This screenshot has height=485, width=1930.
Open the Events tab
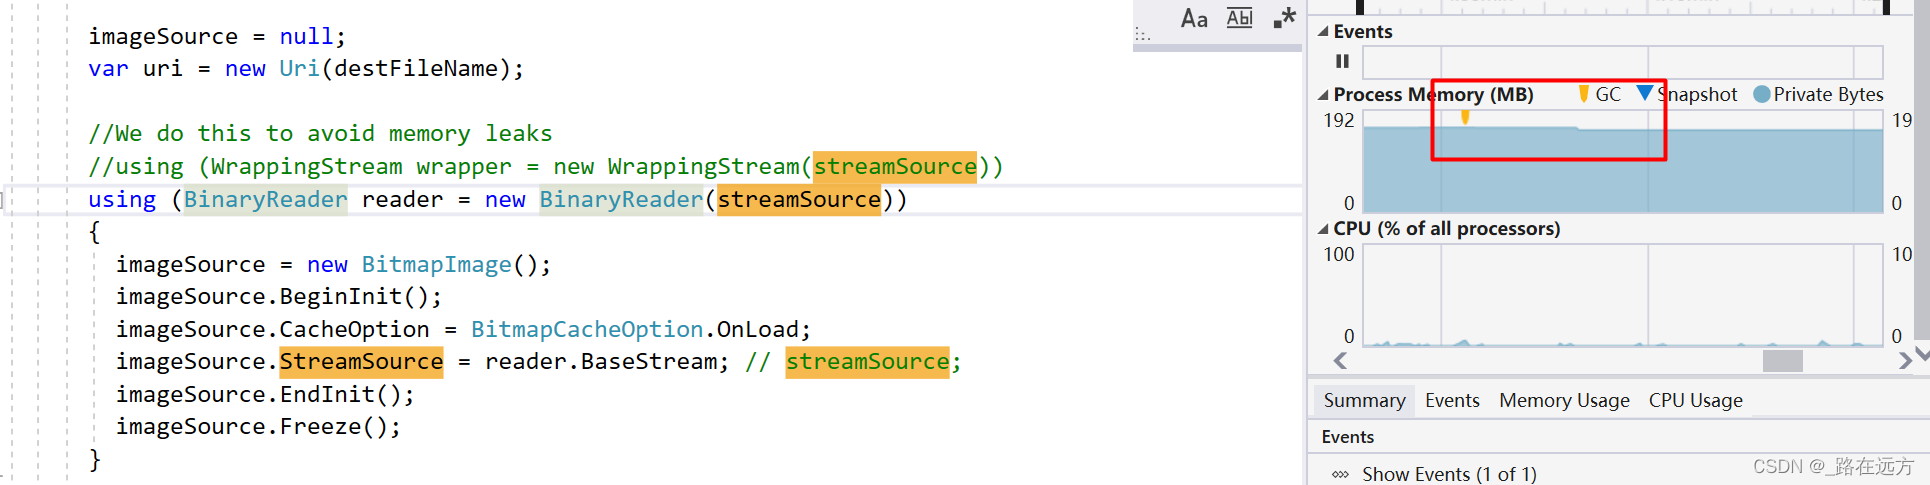coord(1452,401)
